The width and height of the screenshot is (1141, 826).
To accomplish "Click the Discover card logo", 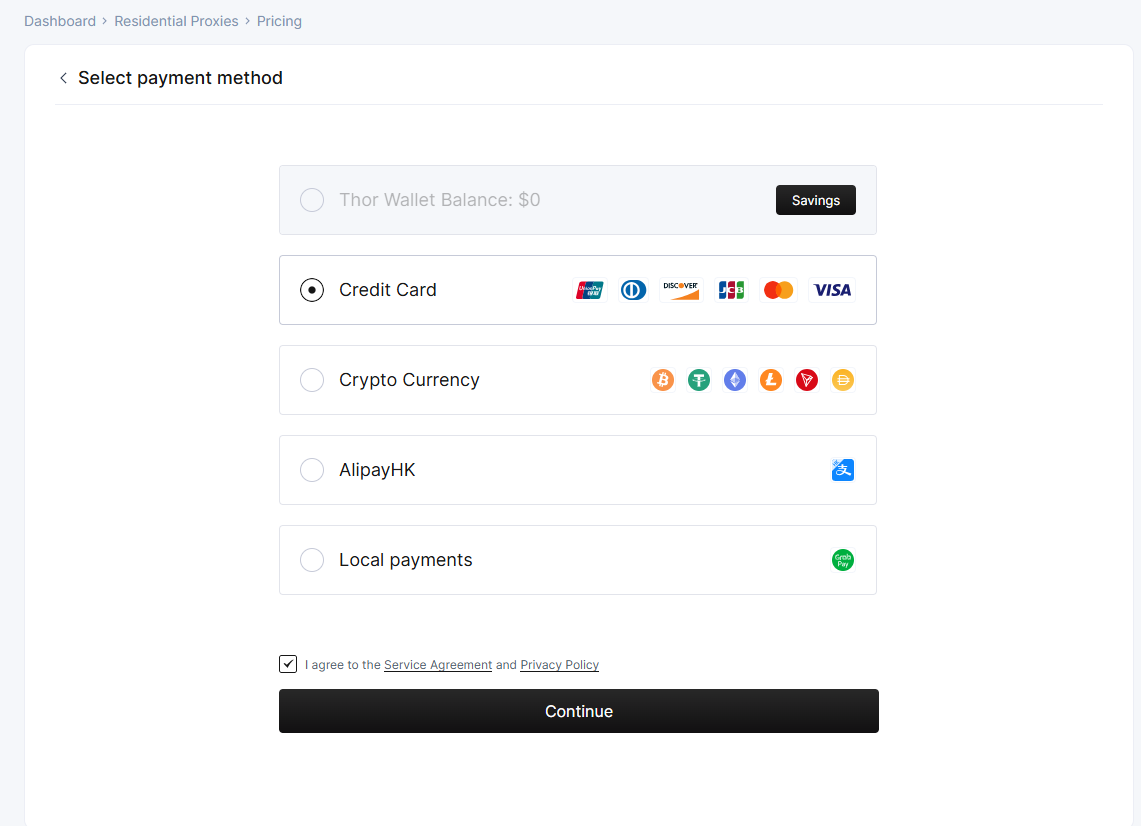I will pyautogui.click(x=680, y=290).
